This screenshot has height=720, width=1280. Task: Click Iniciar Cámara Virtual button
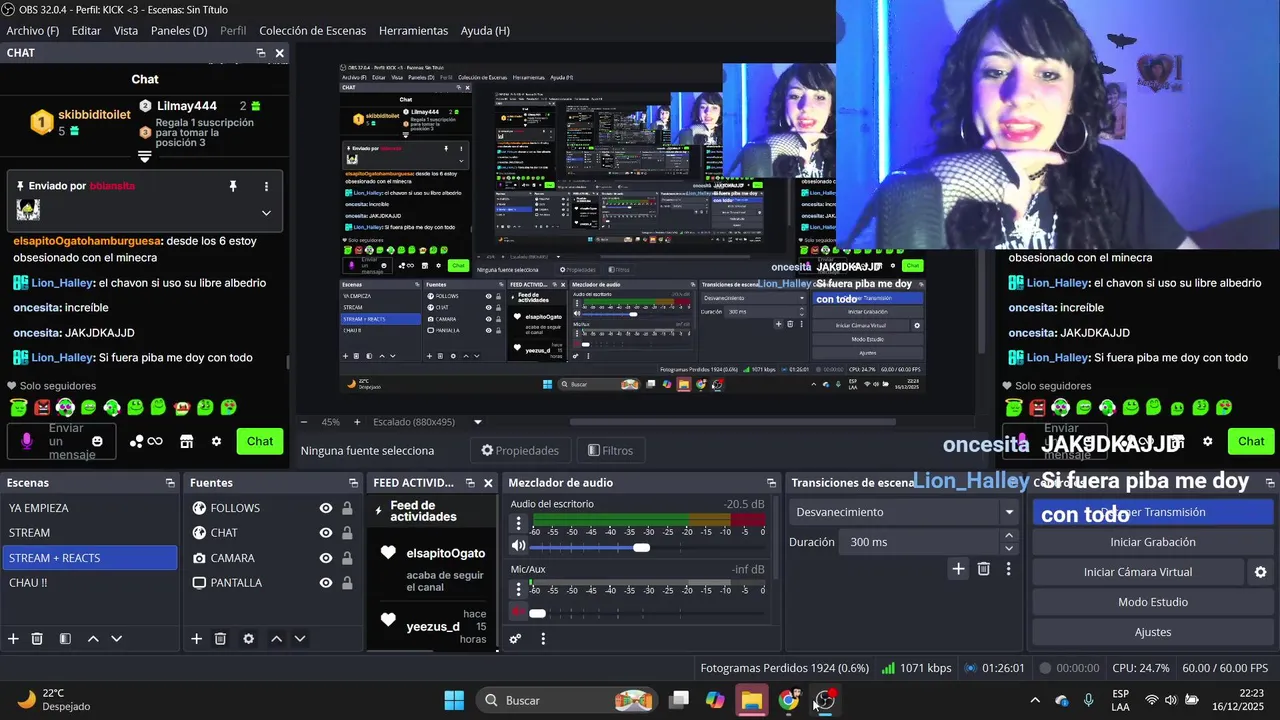coord(1138,572)
